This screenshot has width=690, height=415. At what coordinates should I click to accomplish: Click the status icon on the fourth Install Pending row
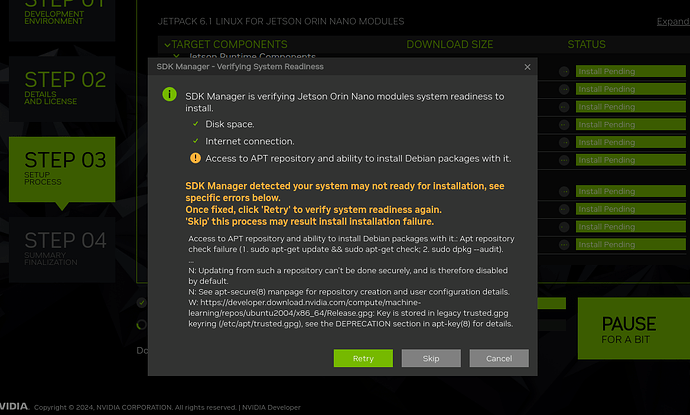pos(564,125)
